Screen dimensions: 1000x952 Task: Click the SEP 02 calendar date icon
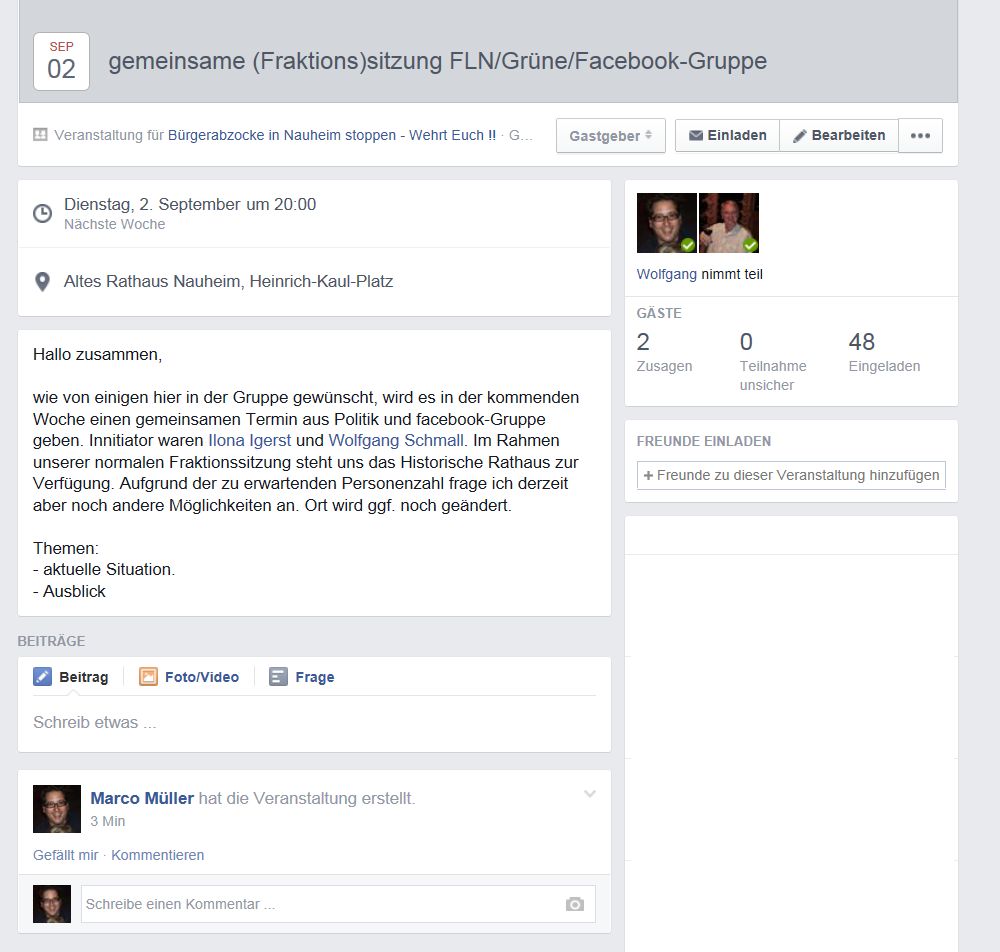point(61,61)
